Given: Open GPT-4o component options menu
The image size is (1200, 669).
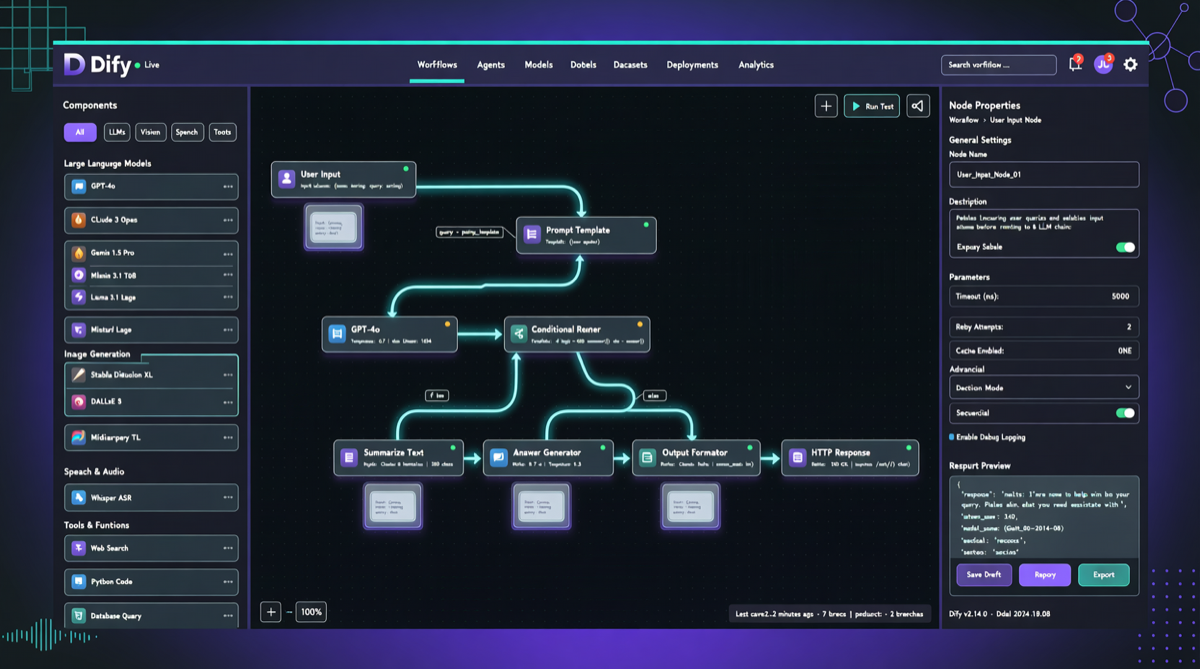Looking at the screenshot, I should coord(228,187).
